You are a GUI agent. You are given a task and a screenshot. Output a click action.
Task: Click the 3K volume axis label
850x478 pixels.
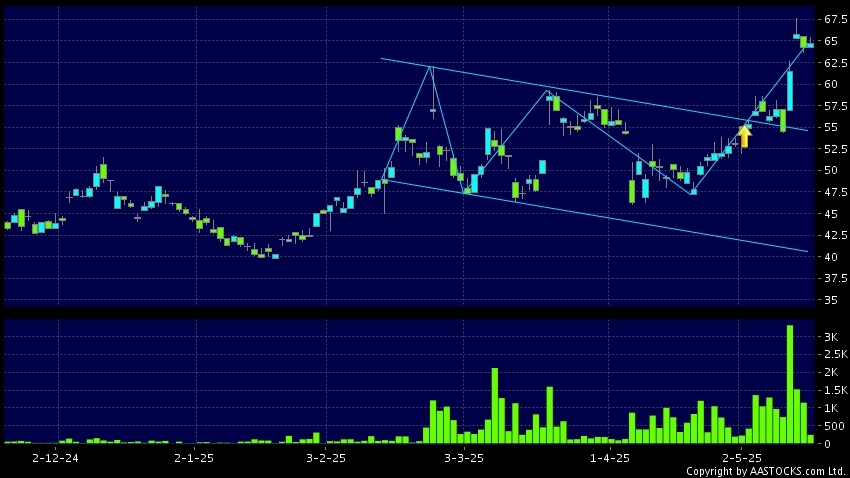click(x=831, y=337)
